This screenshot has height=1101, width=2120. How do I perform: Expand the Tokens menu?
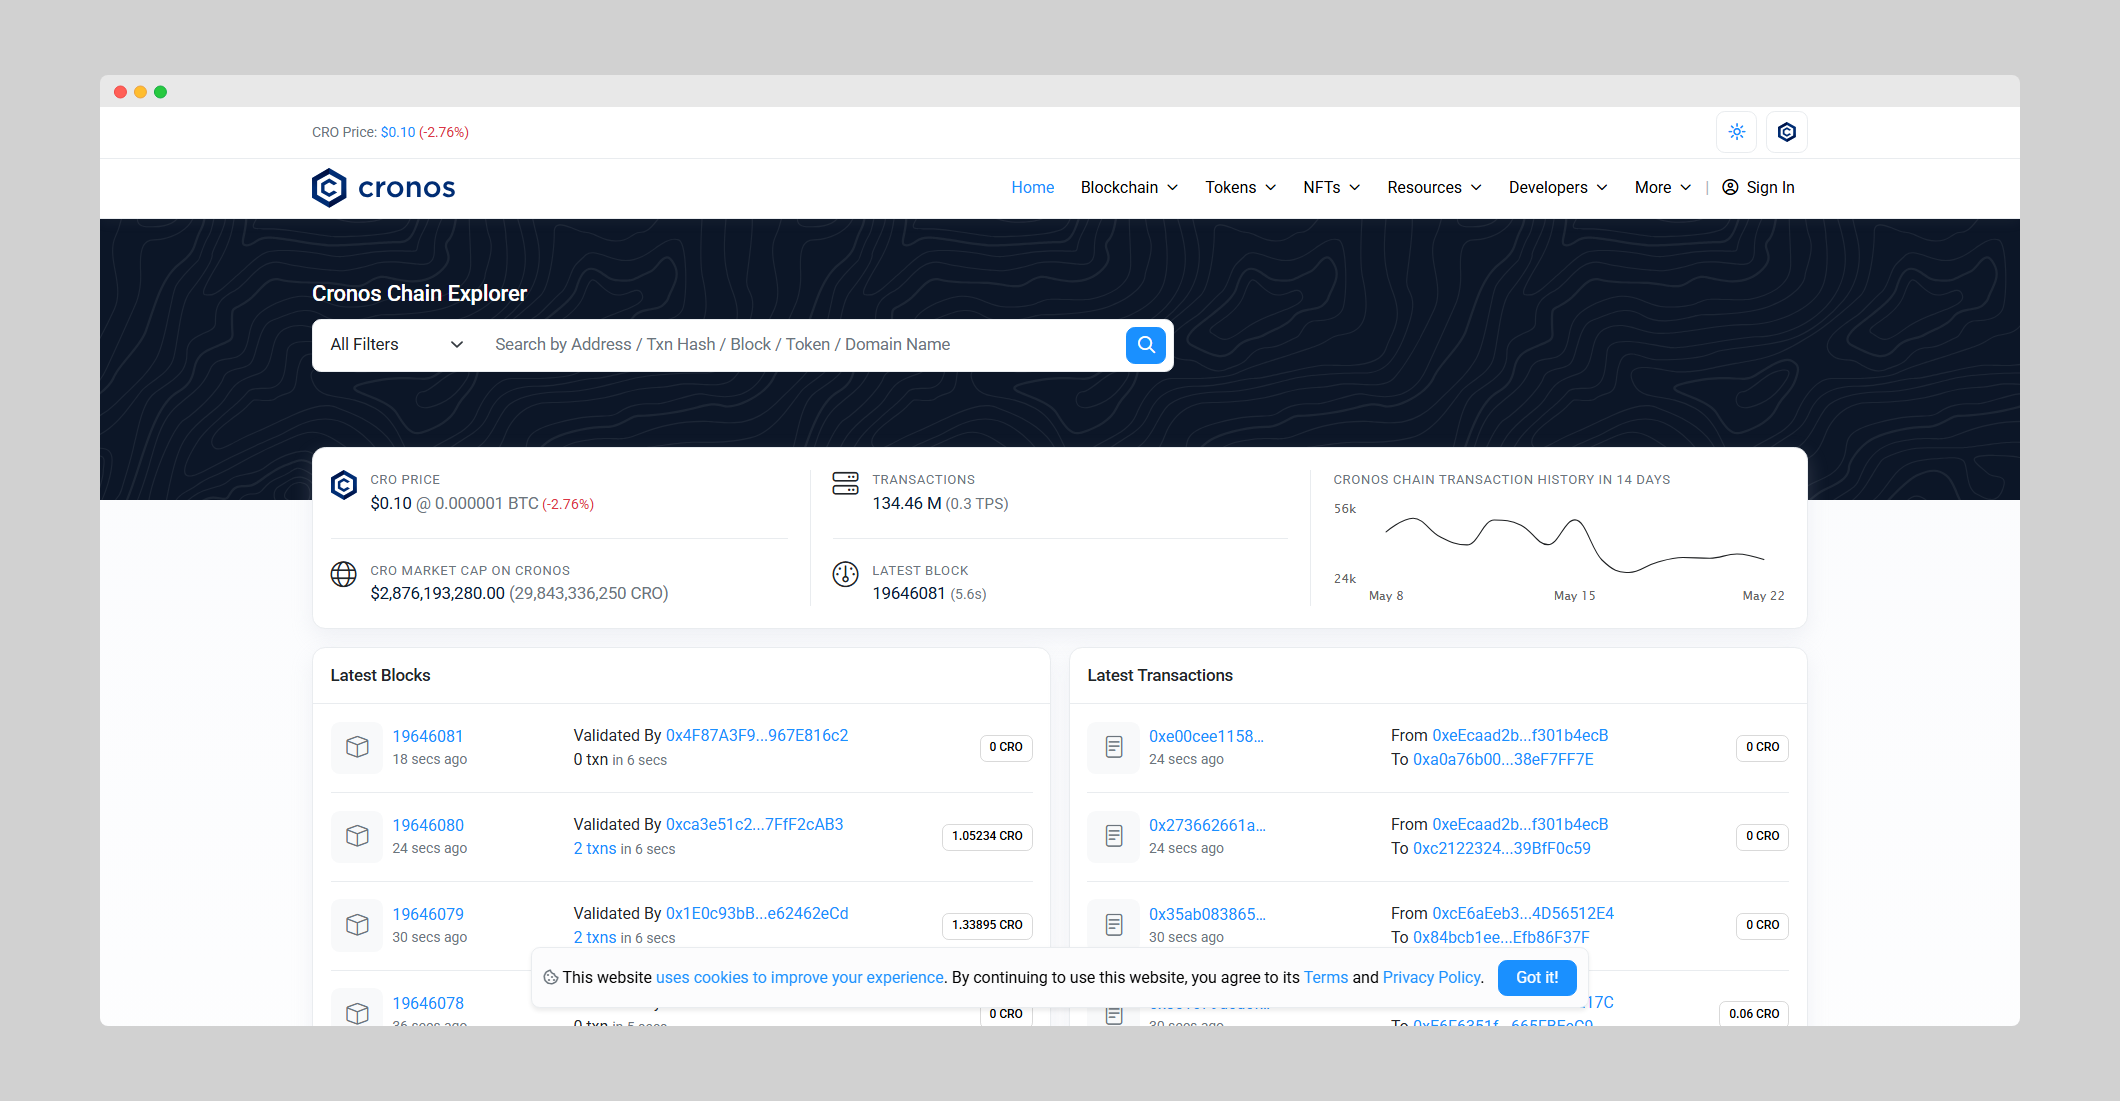1240,188
